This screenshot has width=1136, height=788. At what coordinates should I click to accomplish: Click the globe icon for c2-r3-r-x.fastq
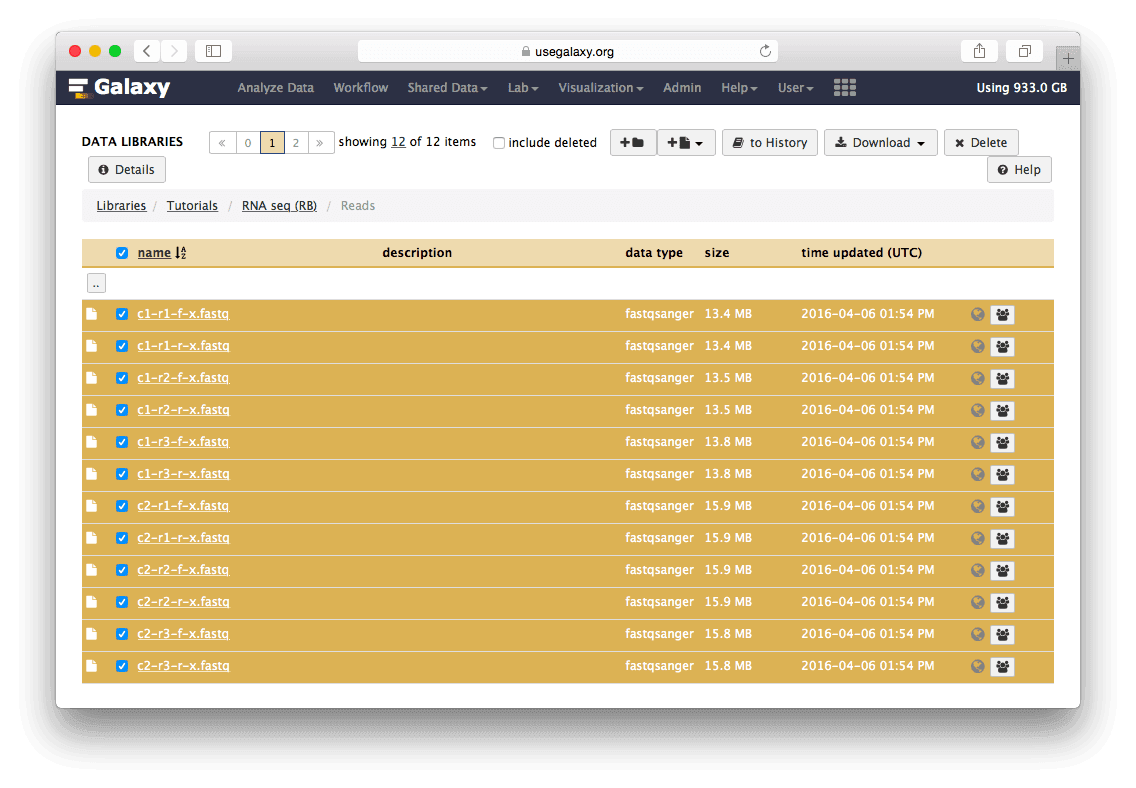(978, 667)
